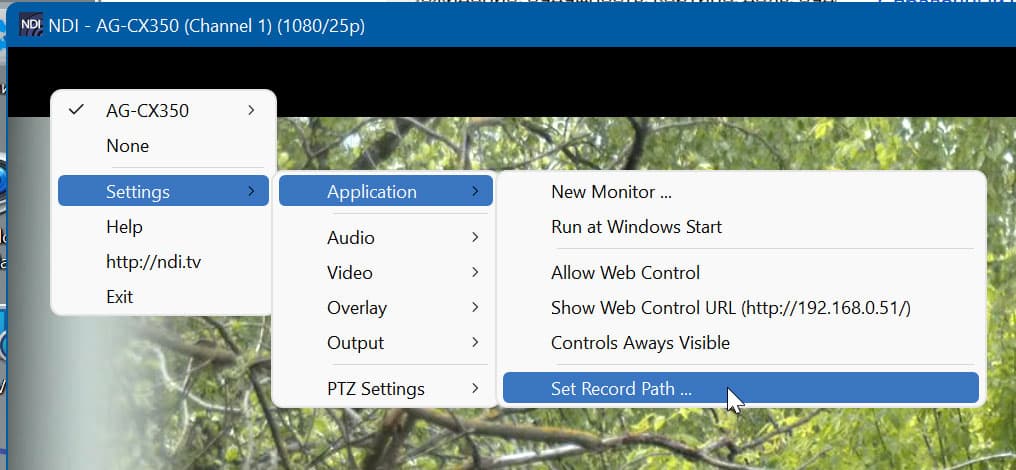1016x470 pixels.
Task: Expand the Audio settings submenu
Action: (x=351, y=237)
